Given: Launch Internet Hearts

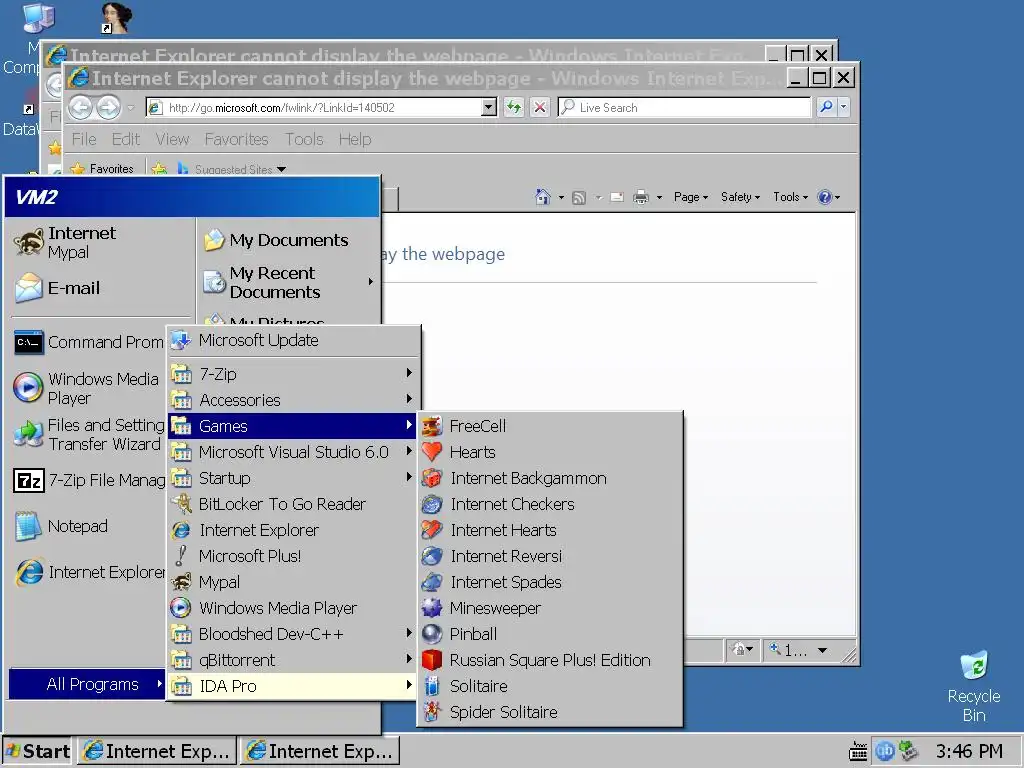Looking at the screenshot, I should click(x=550, y=530).
